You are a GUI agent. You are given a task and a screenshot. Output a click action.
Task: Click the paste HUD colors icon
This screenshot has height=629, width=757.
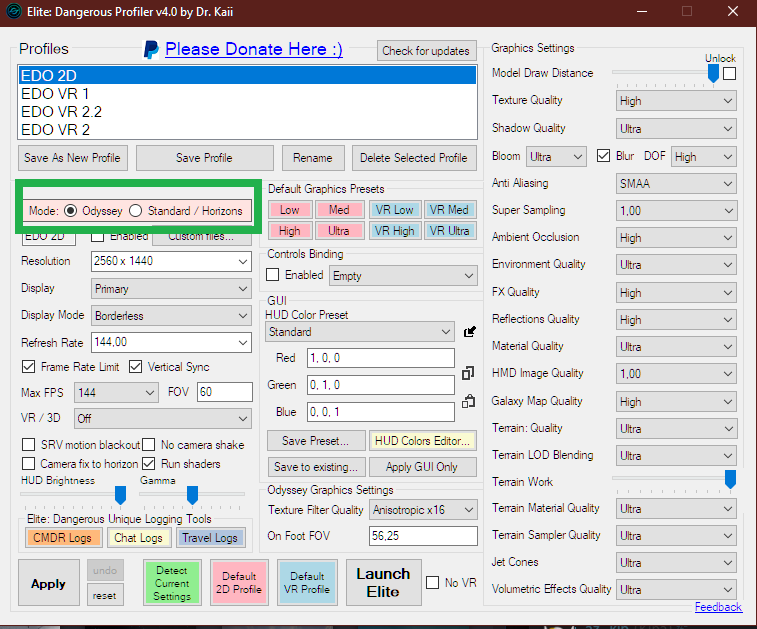pos(468,401)
